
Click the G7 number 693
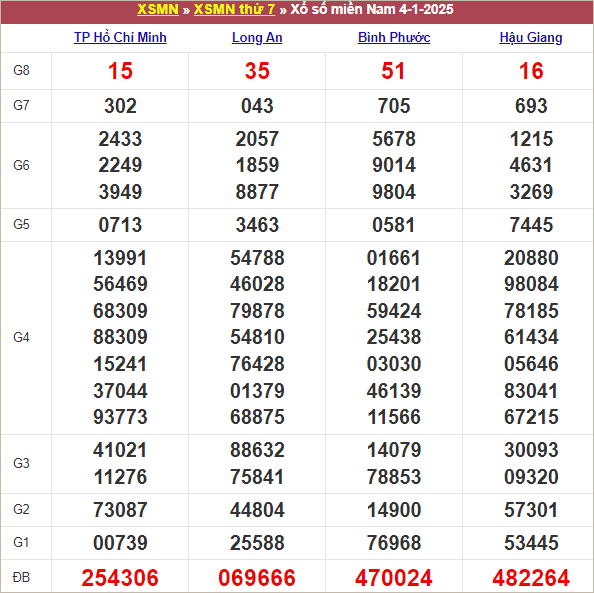point(531,106)
